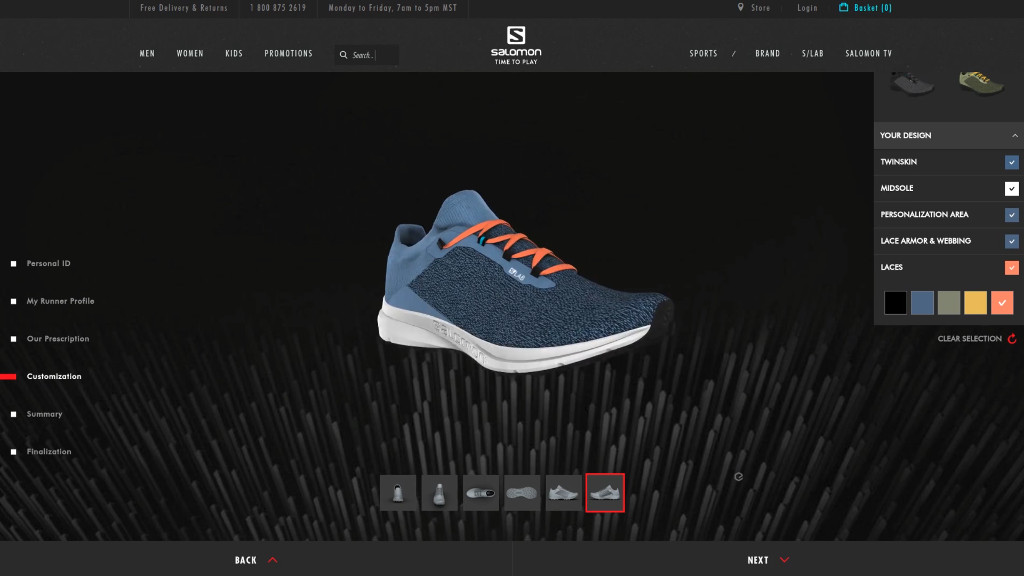Click the Clear Selection reset icon
The height and width of the screenshot is (576, 1024).
tap(1012, 339)
